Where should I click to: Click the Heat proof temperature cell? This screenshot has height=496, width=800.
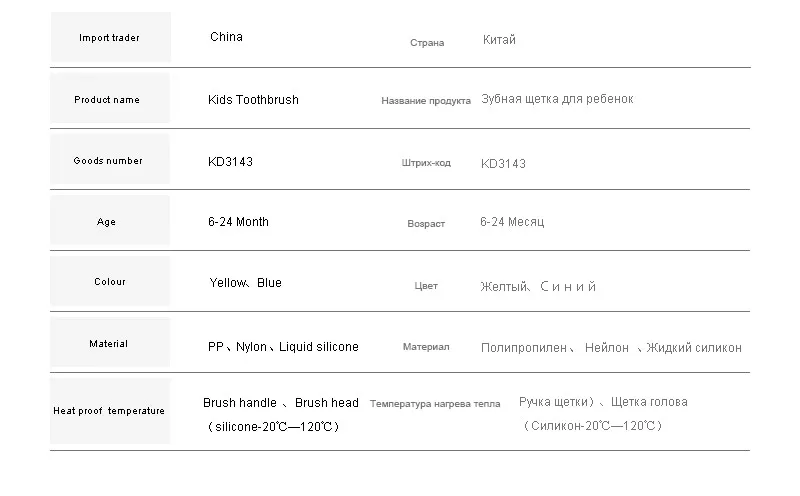pos(110,411)
